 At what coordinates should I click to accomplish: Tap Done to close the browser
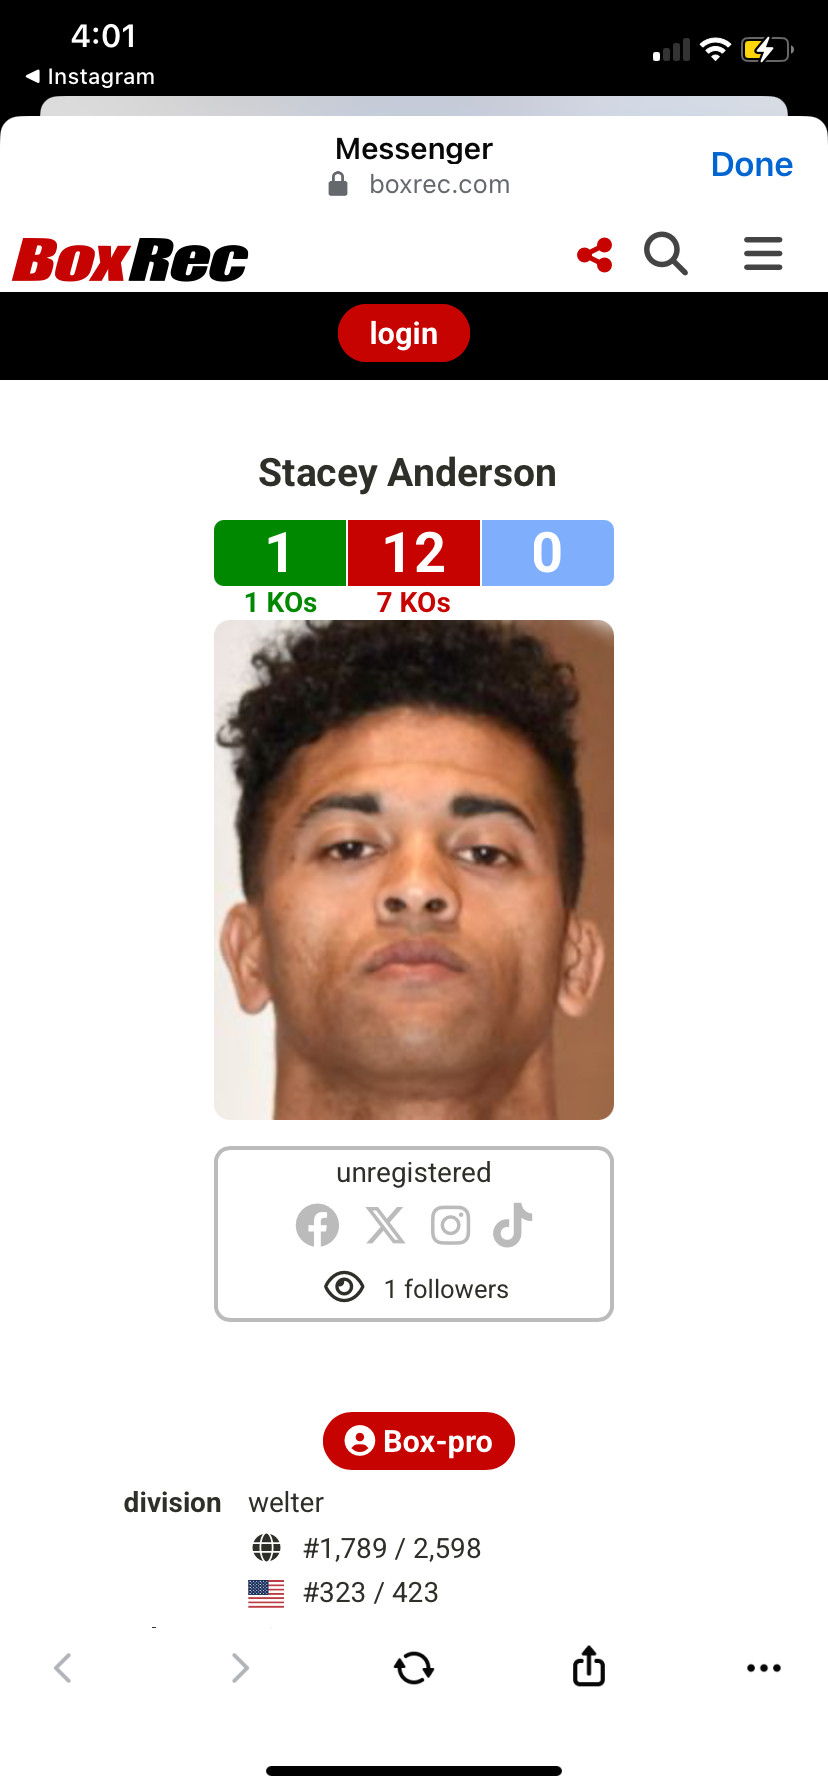click(752, 165)
